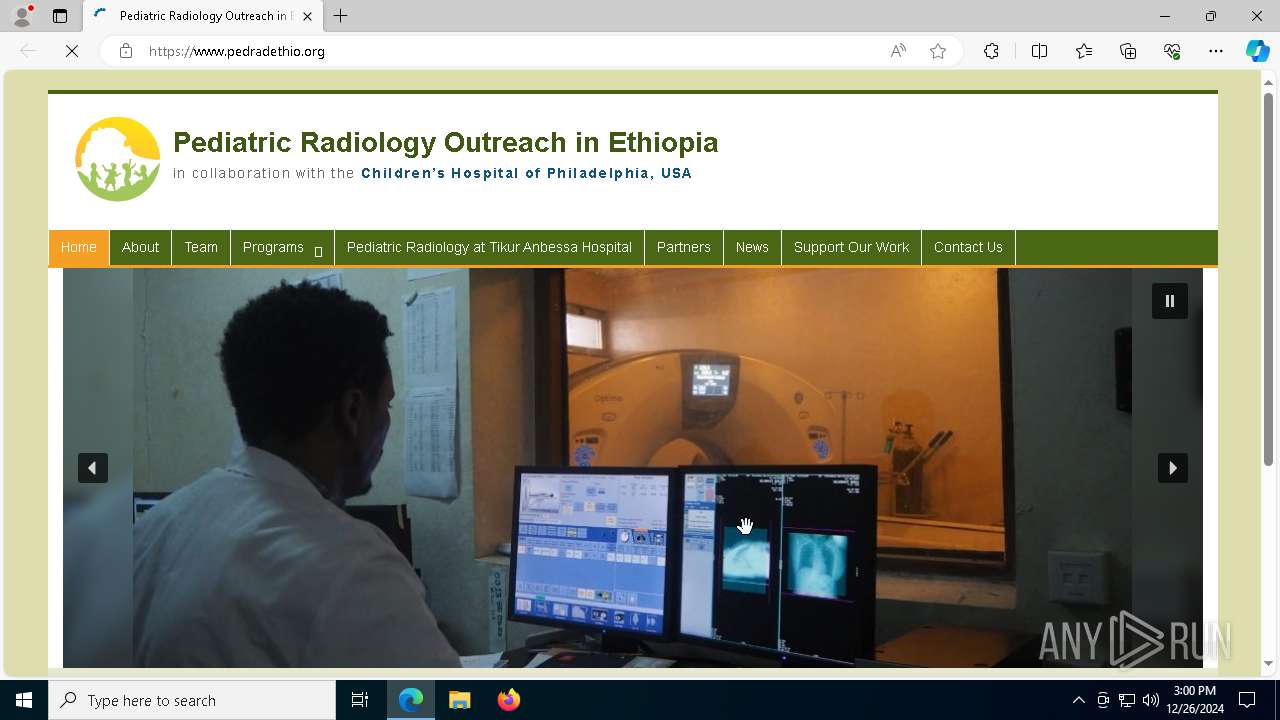Open a new browser tab
The image size is (1280, 720).
(x=341, y=16)
